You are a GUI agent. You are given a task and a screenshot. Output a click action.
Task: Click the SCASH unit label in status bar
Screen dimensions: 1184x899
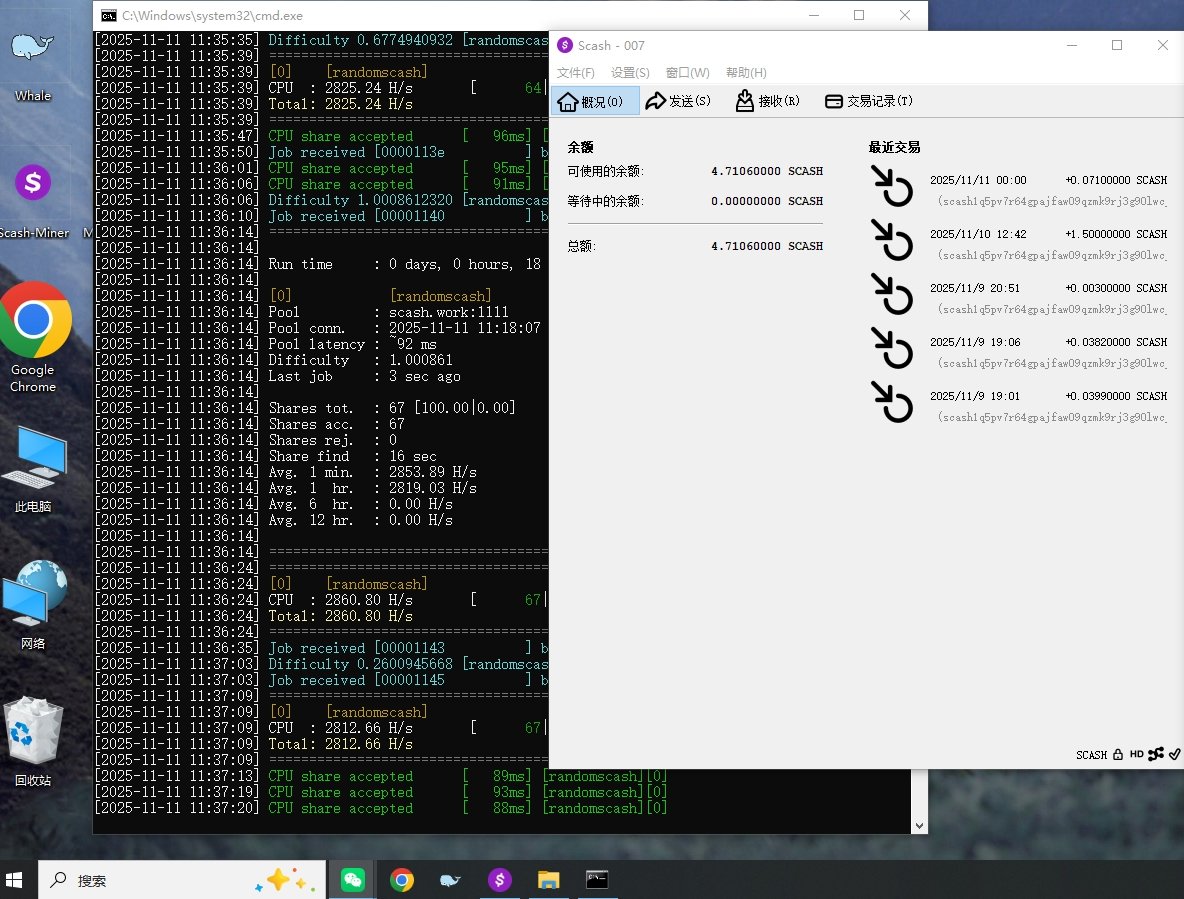click(x=1091, y=755)
